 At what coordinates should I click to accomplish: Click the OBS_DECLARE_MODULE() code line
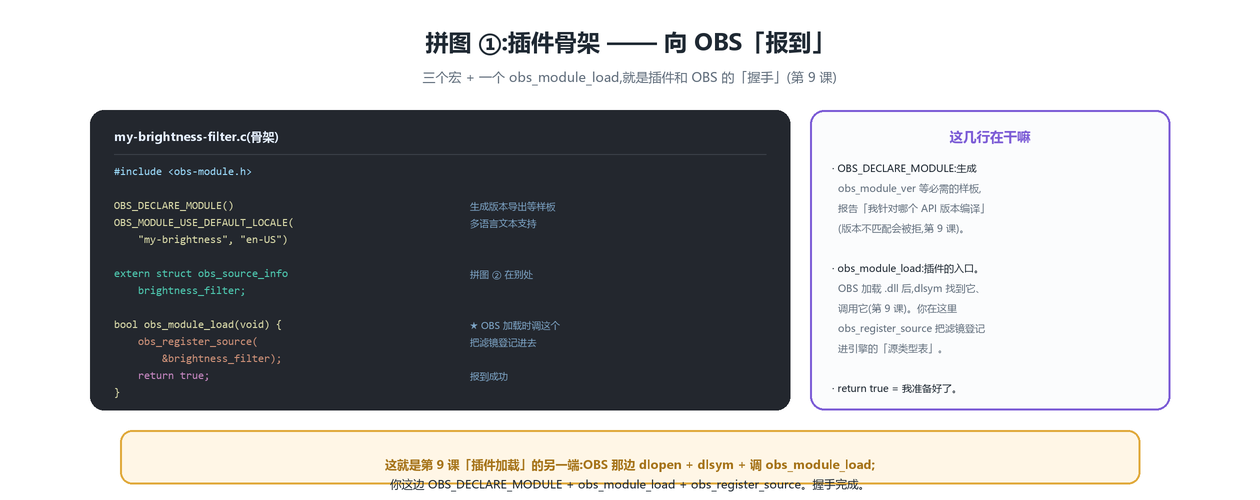(x=174, y=206)
